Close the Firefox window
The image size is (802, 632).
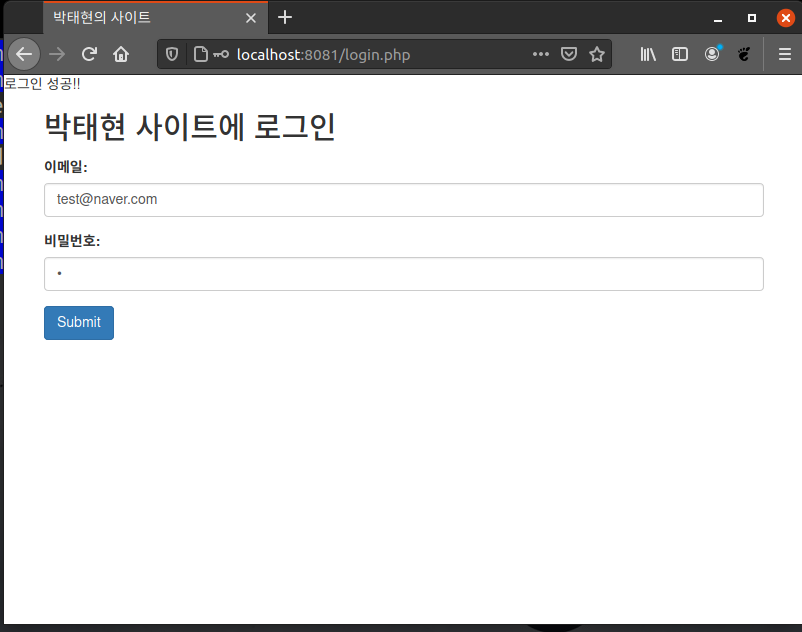(x=786, y=18)
